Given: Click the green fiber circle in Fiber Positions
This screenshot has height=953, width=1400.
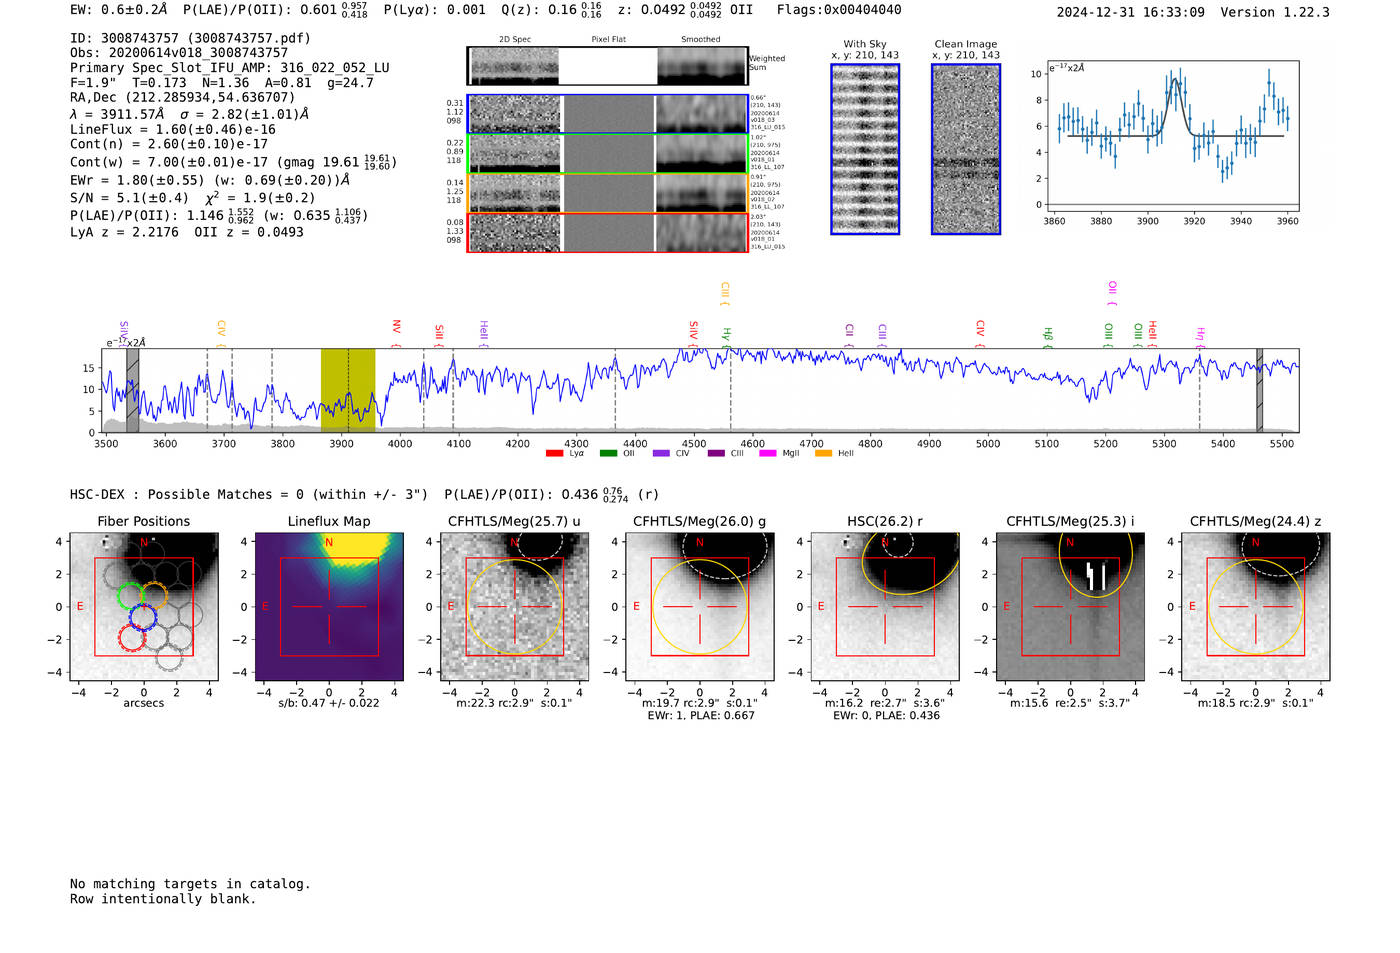Looking at the screenshot, I should click(x=131, y=597).
